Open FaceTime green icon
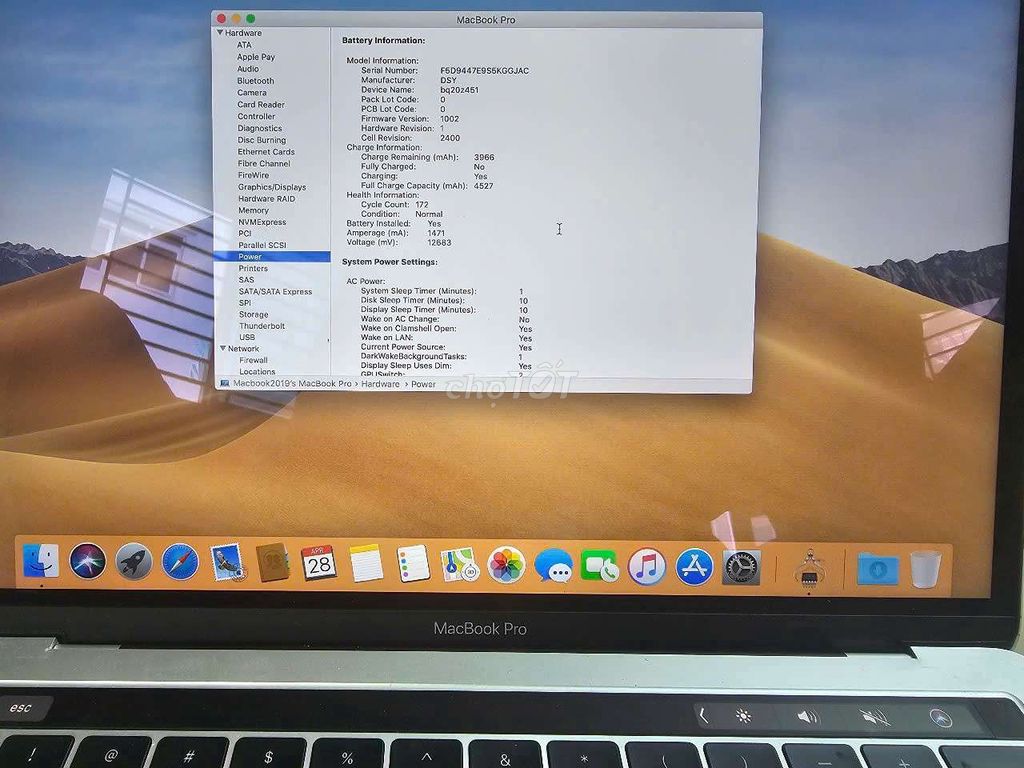This screenshot has height=768, width=1024. pyautogui.click(x=600, y=567)
